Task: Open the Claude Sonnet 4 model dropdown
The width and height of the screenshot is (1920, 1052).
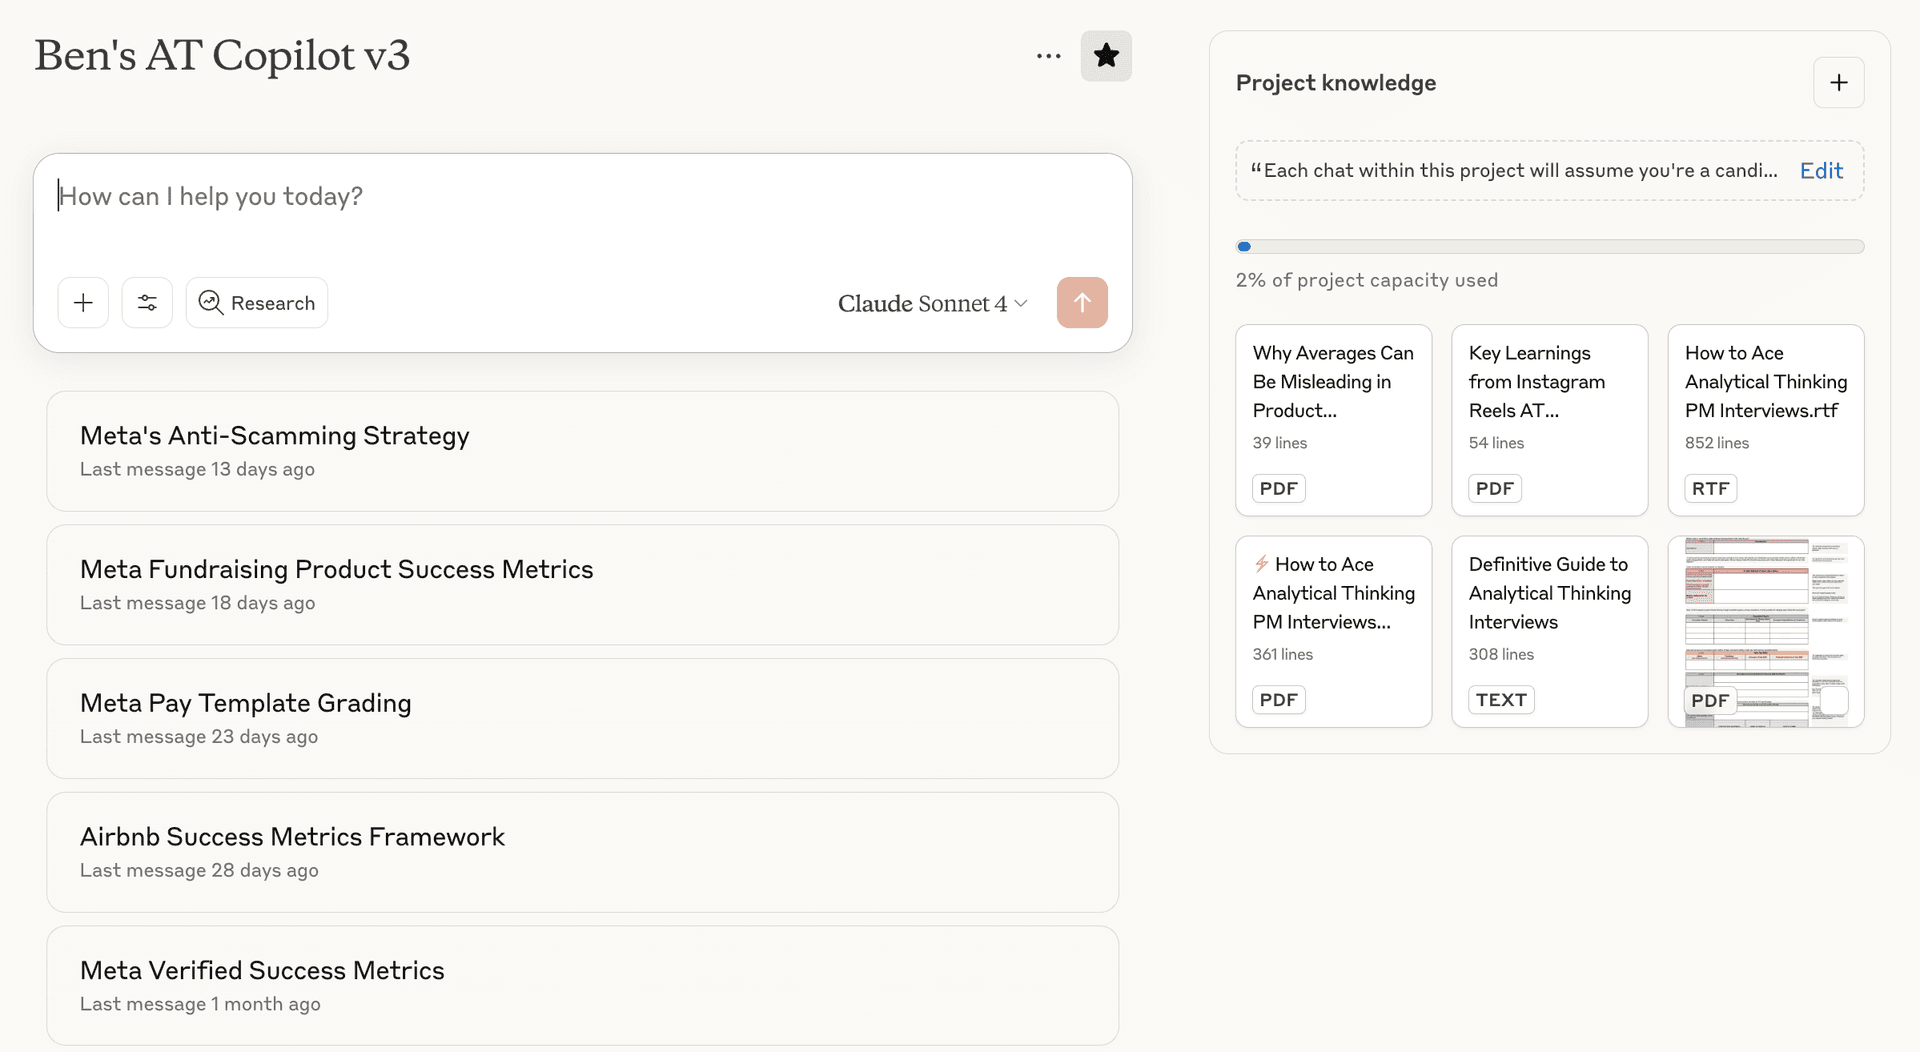Action: tap(932, 303)
